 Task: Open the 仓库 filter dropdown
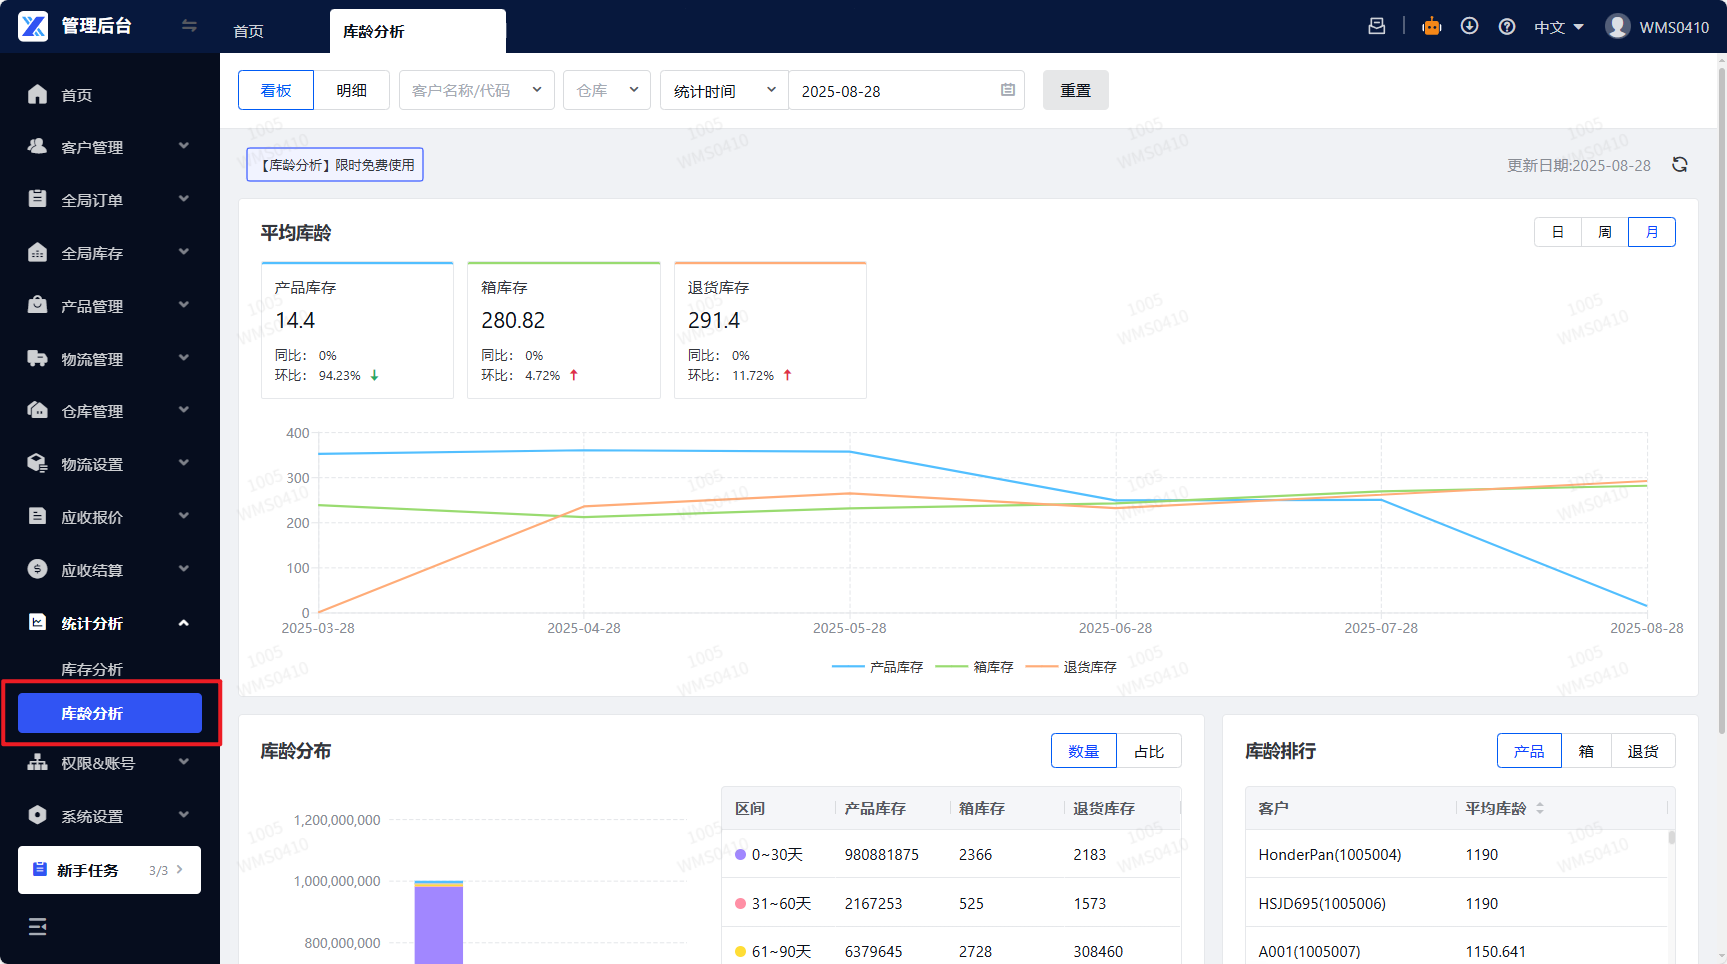coord(606,91)
